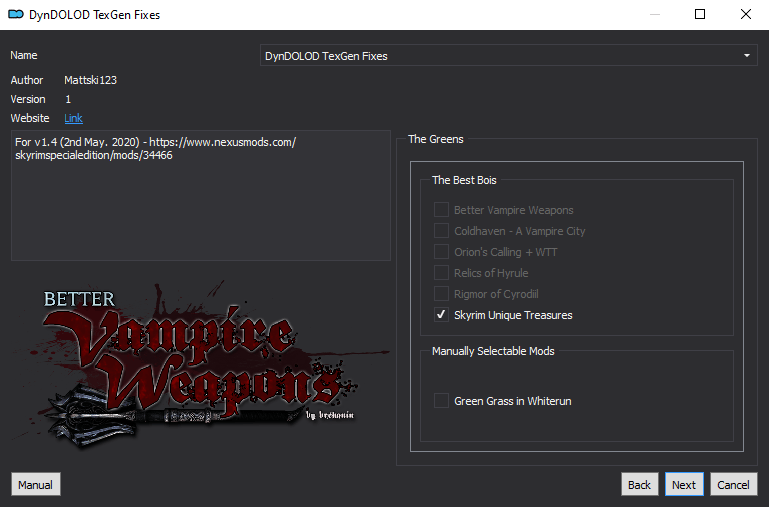Go Back to previous installer step
The height and width of the screenshot is (507, 769).
click(640, 484)
